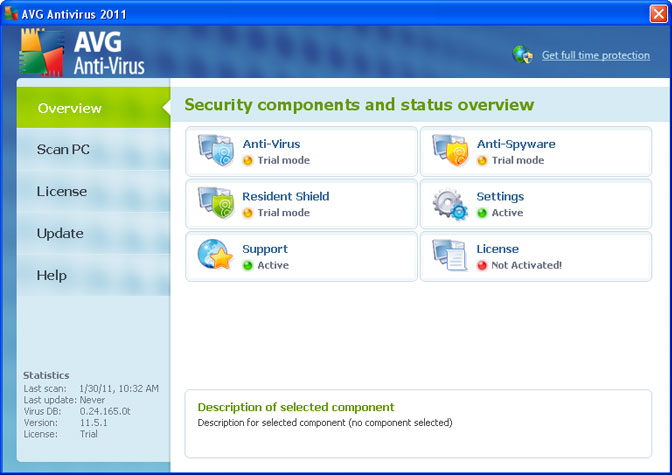672x475 pixels.
Task: Click last scan value 1/30/11, 10:32 AM
Action: (119, 388)
